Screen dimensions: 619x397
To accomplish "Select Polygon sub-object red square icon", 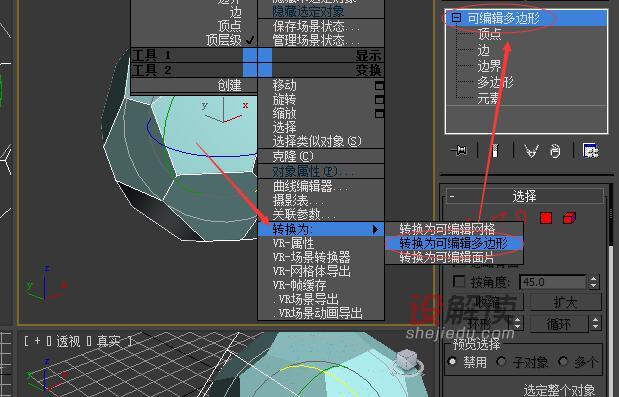I will pyautogui.click(x=546, y=218).
